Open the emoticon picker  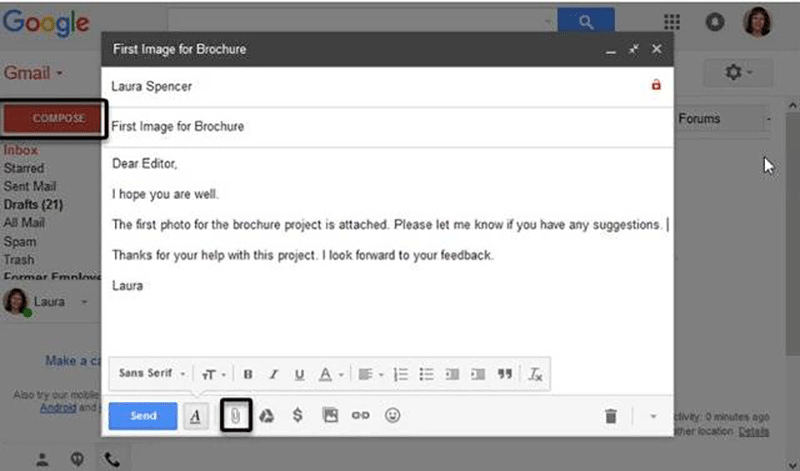click(x=392, y=416)
